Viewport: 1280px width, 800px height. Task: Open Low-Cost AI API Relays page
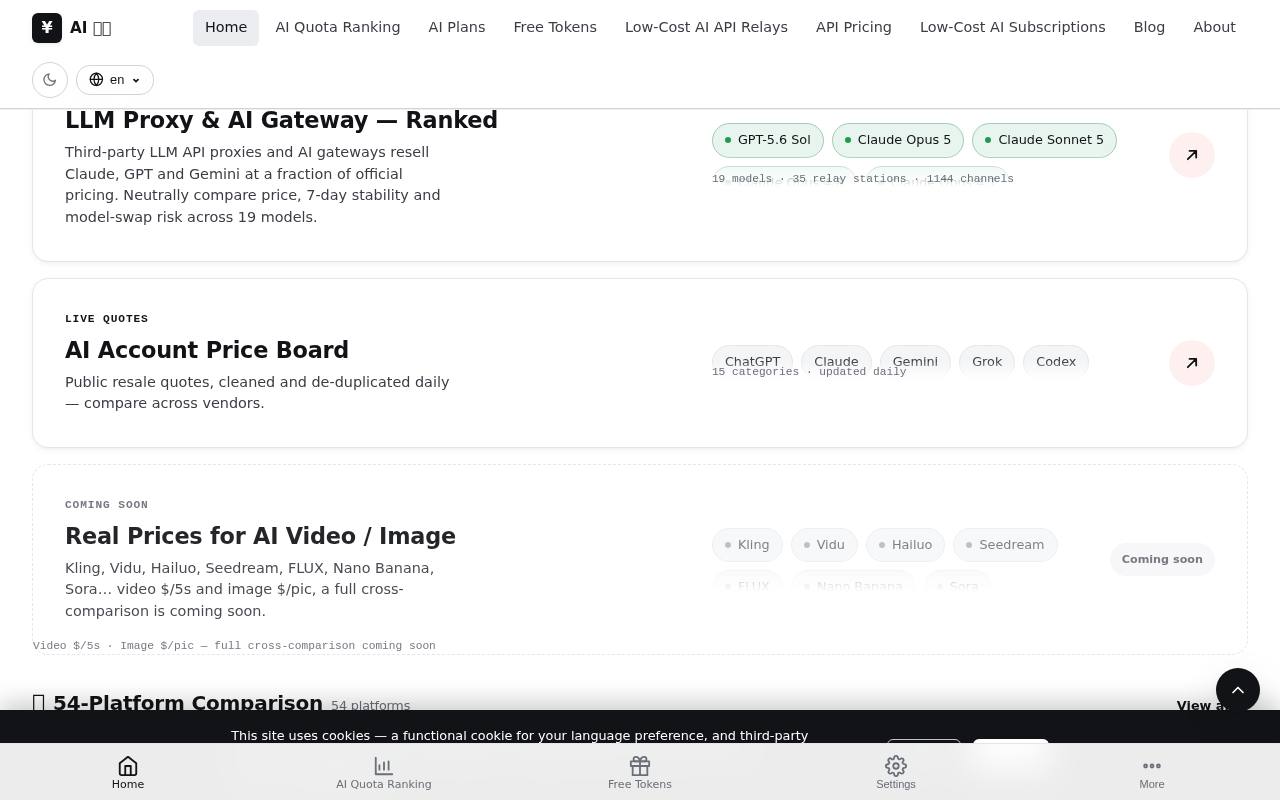[x=706, y=27]
